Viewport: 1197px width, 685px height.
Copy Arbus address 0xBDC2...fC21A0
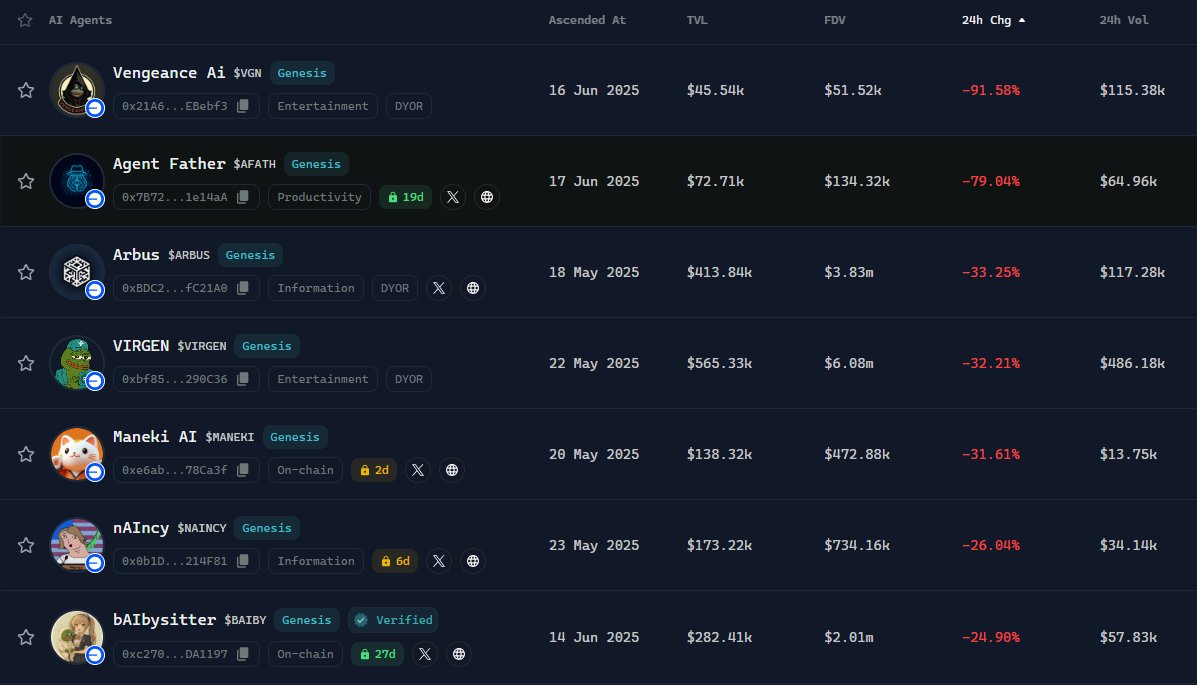[243, 288]
